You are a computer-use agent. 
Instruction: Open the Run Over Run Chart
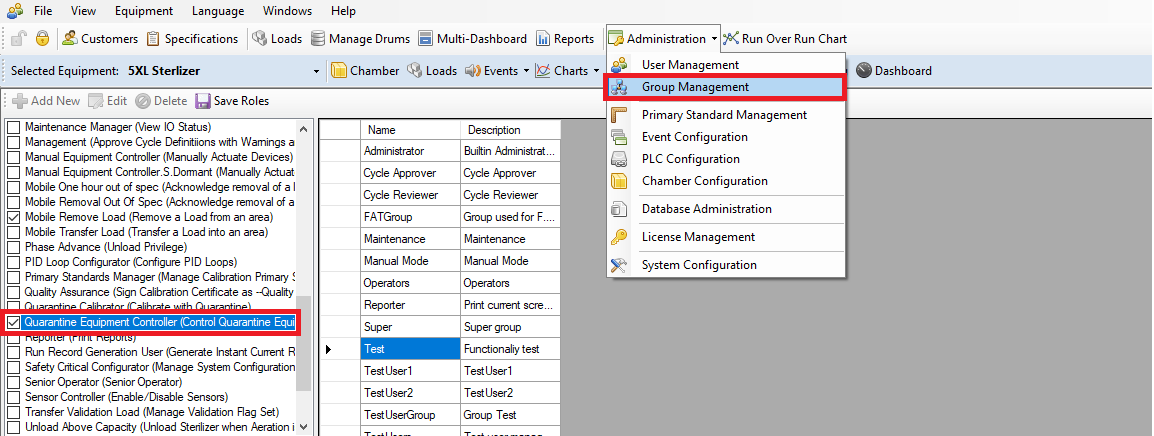731,39
